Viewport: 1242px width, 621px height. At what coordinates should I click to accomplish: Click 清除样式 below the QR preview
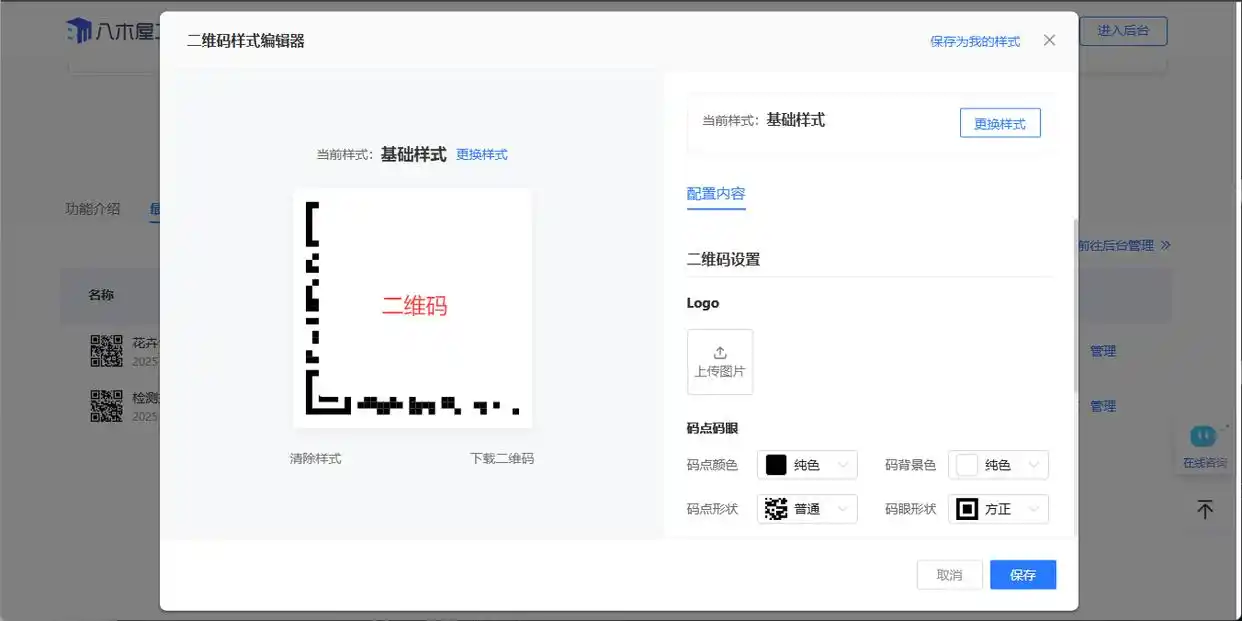pos(316,459)
